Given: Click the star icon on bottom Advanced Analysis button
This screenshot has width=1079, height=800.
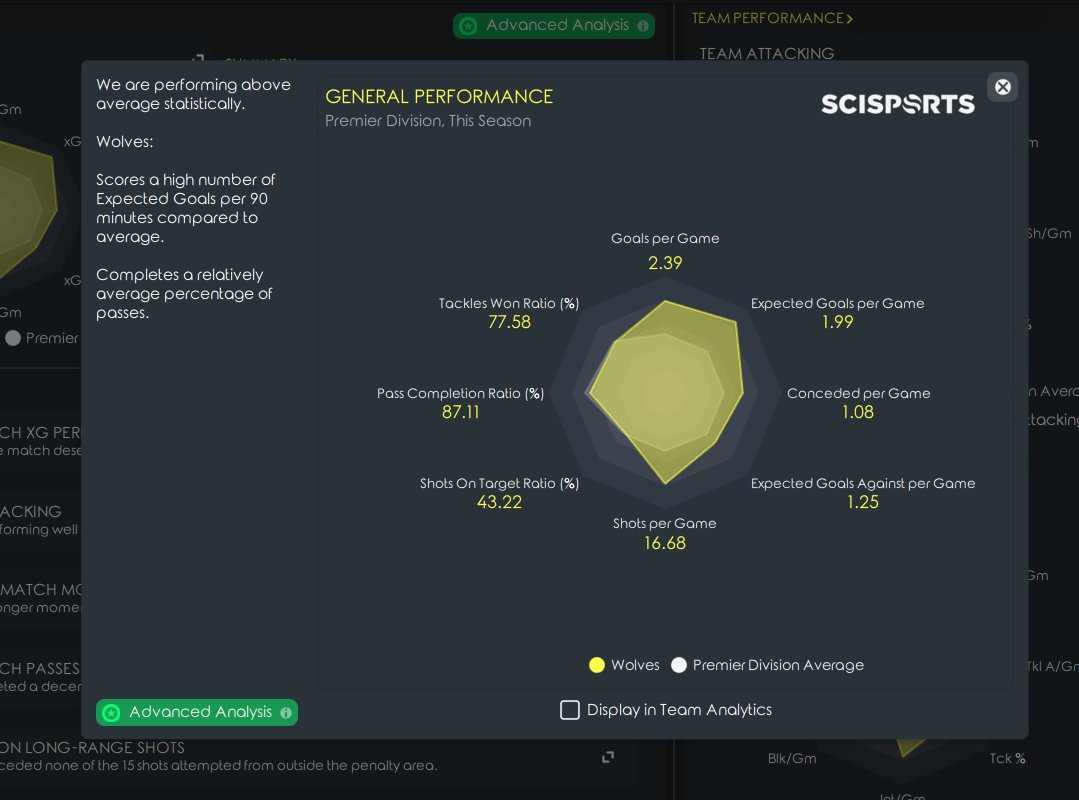Looking at the screenshot, I should pos(111,713).
